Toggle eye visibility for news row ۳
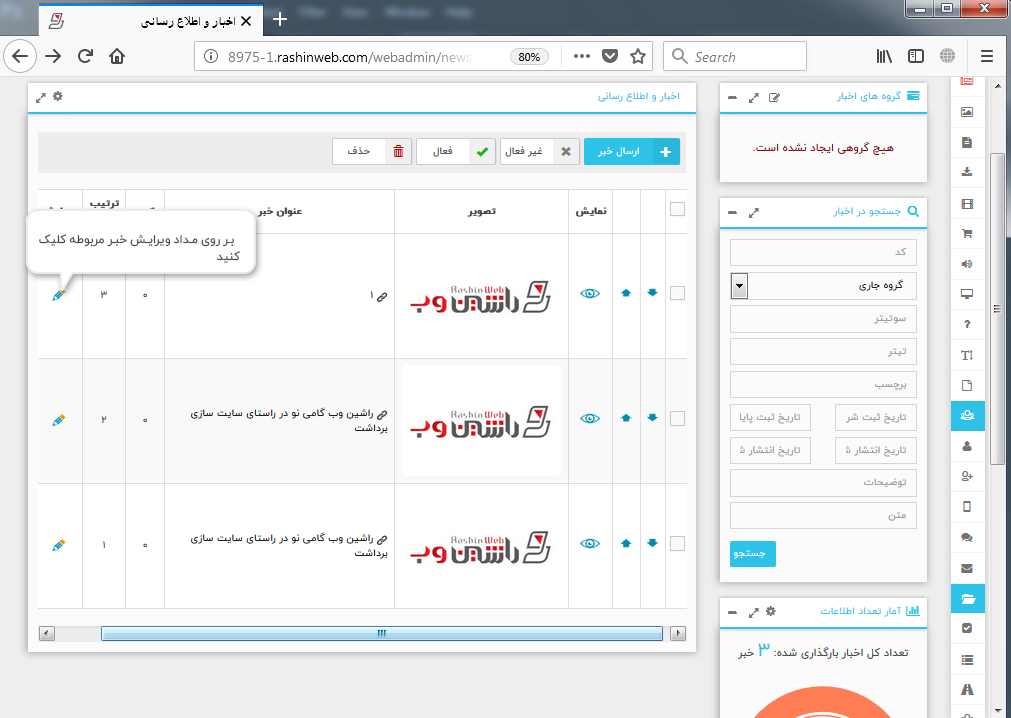 click(x=590, y=293)
